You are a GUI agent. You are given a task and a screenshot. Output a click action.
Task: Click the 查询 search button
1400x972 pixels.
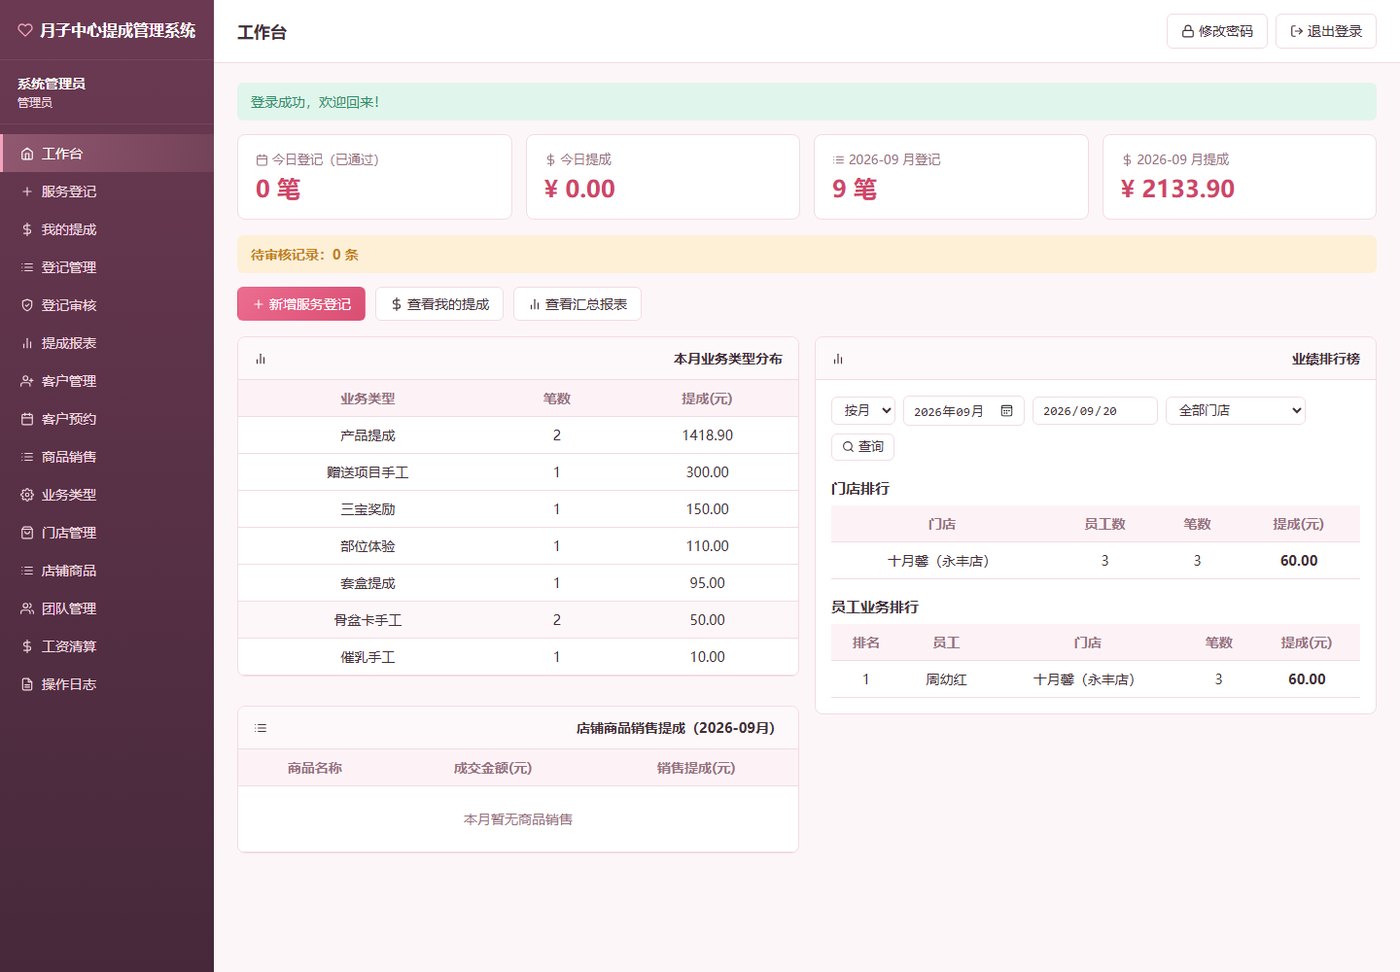(862, 447)
